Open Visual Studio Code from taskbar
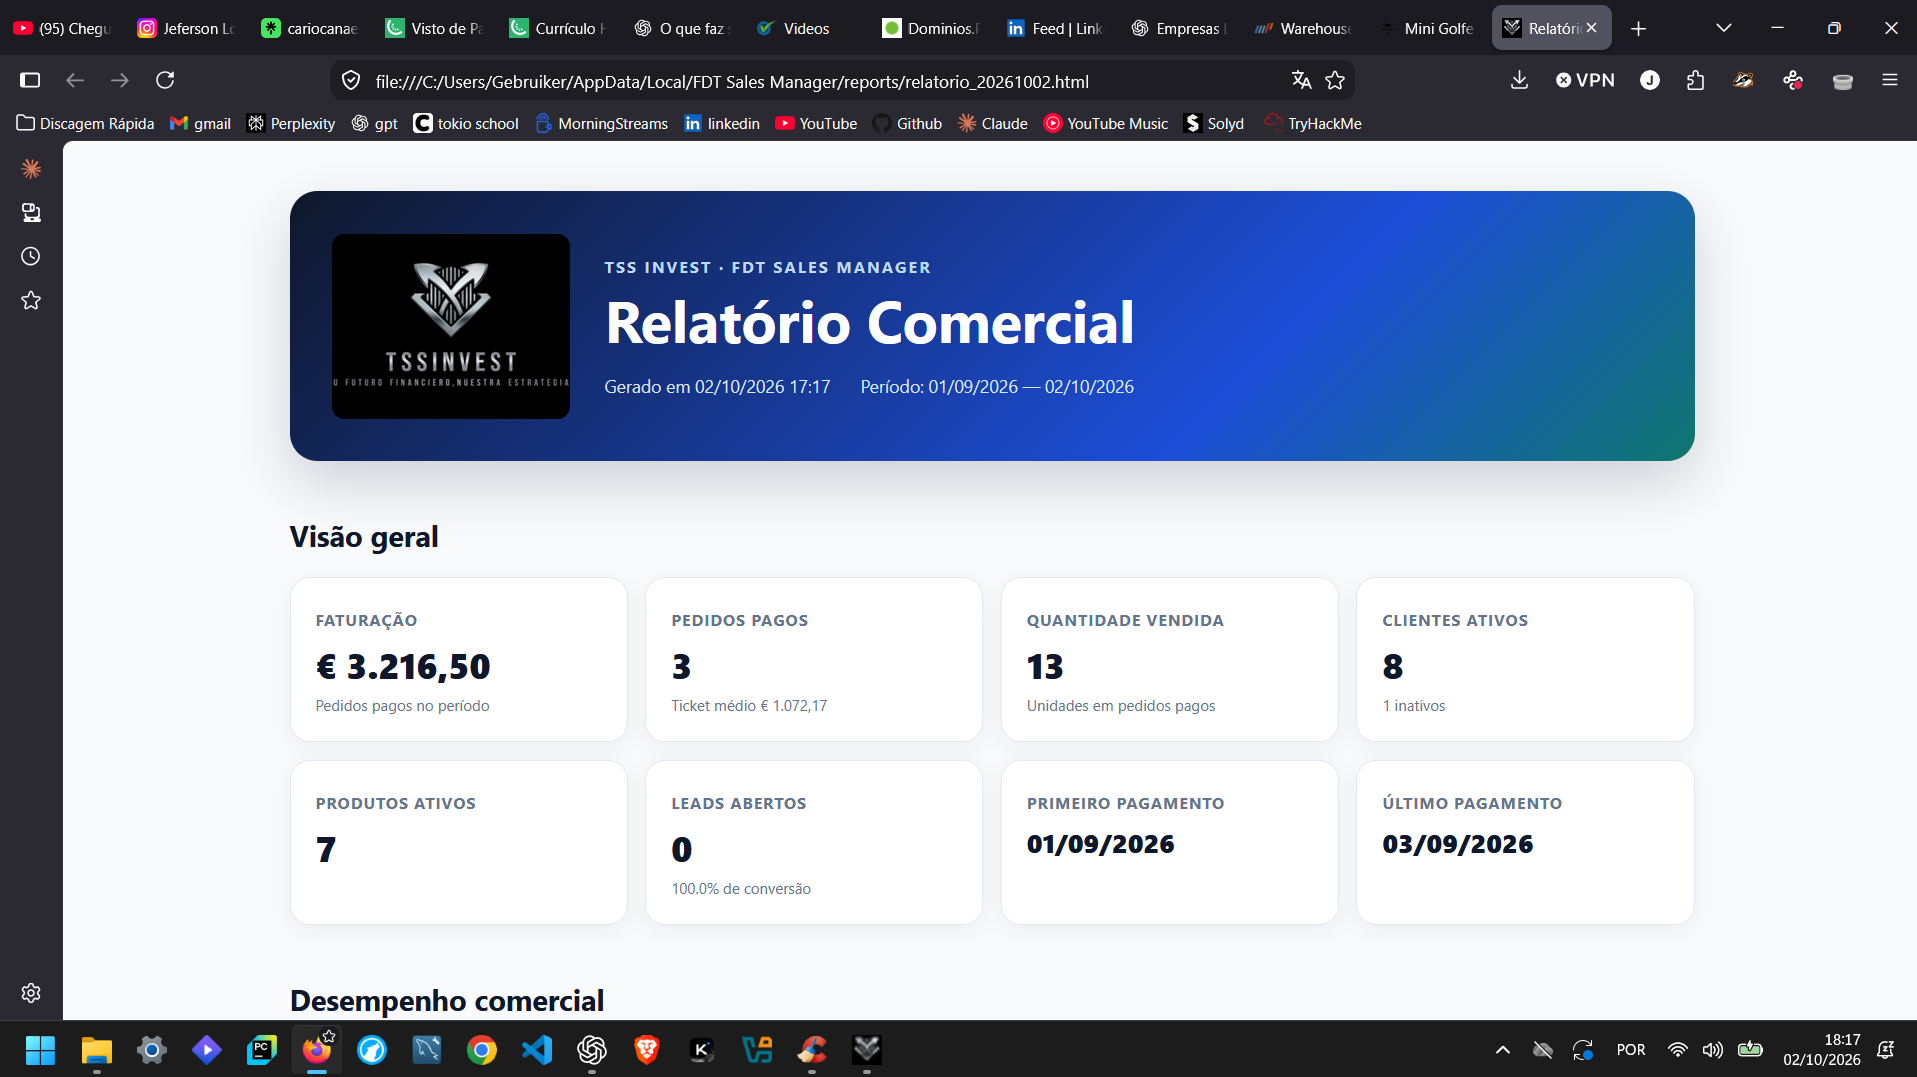The width and height of the screenshot is (1917, 1077). point(537,1049)
